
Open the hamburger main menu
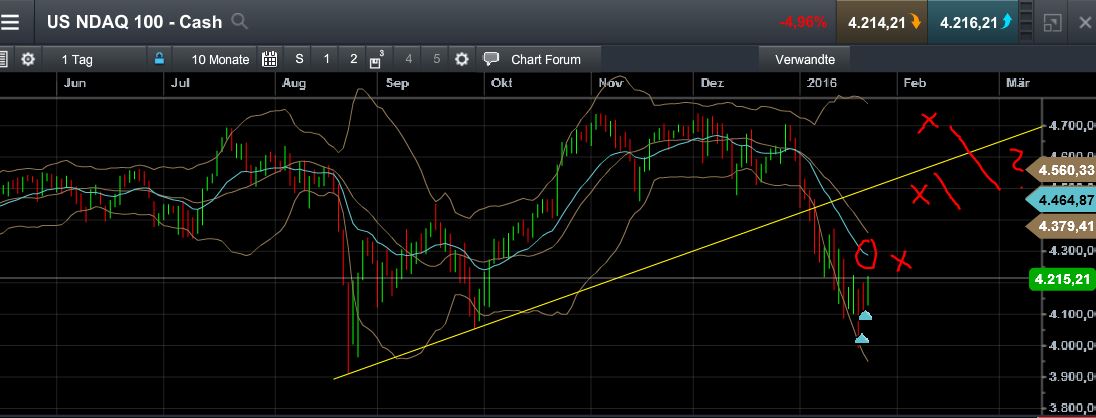[10, 22]
